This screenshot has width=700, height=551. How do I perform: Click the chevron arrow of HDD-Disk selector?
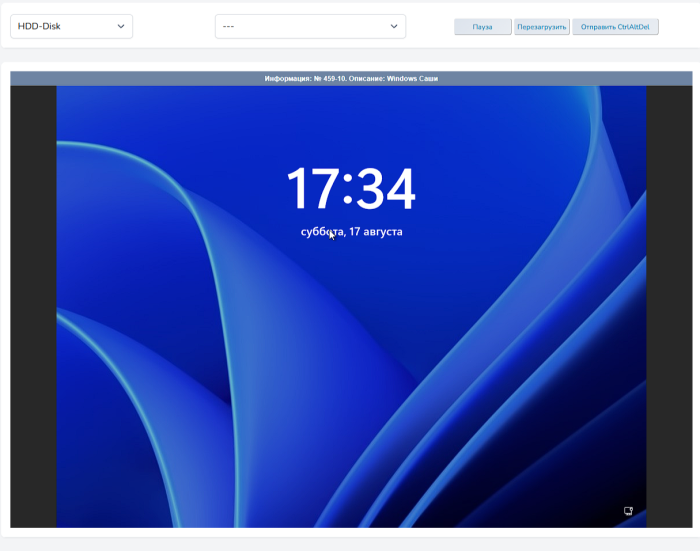coord(121,26)
